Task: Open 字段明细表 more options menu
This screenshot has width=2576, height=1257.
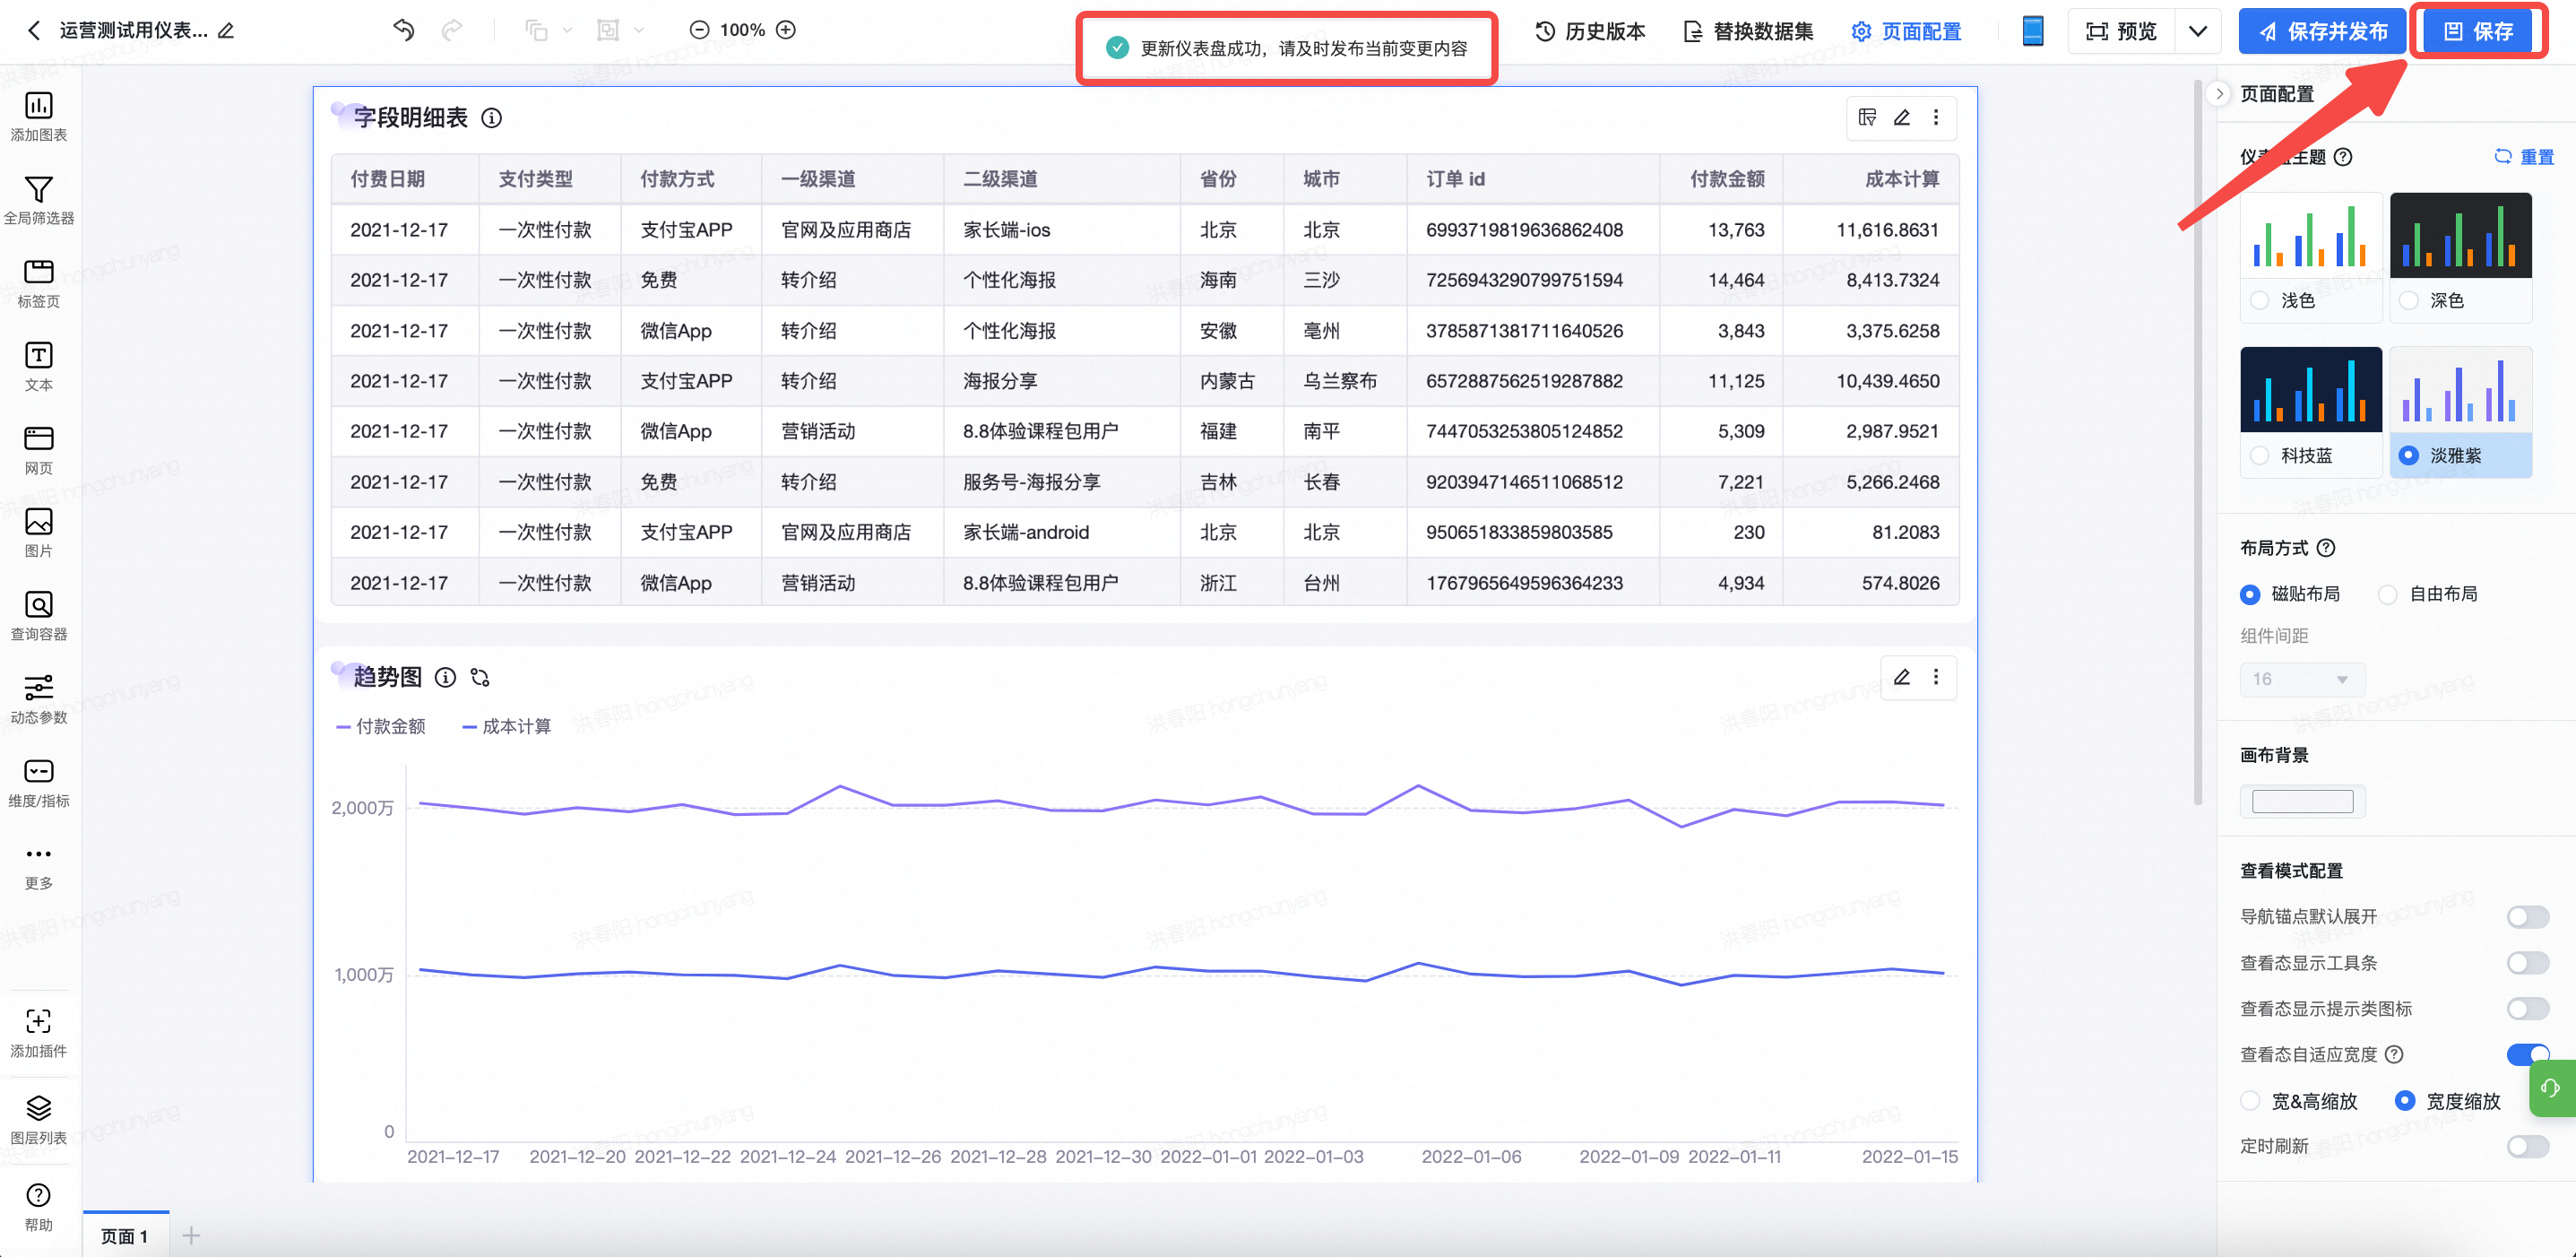Action: pyautogui.click(x=1936, y=118)
